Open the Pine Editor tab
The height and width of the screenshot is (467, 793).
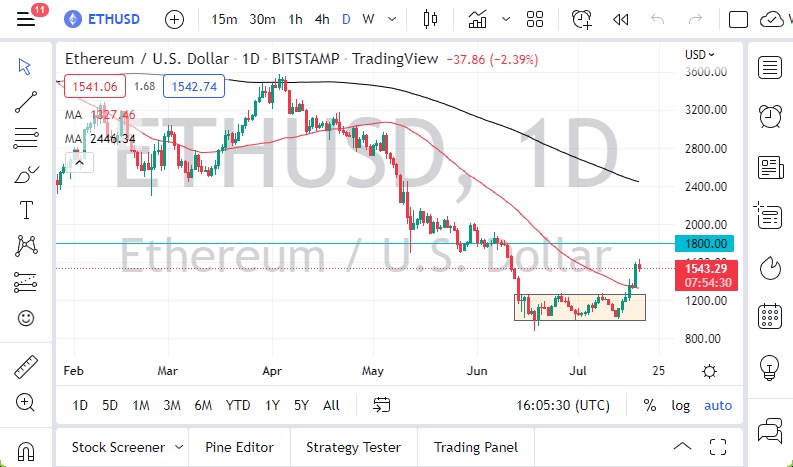(x=239, y=447)
